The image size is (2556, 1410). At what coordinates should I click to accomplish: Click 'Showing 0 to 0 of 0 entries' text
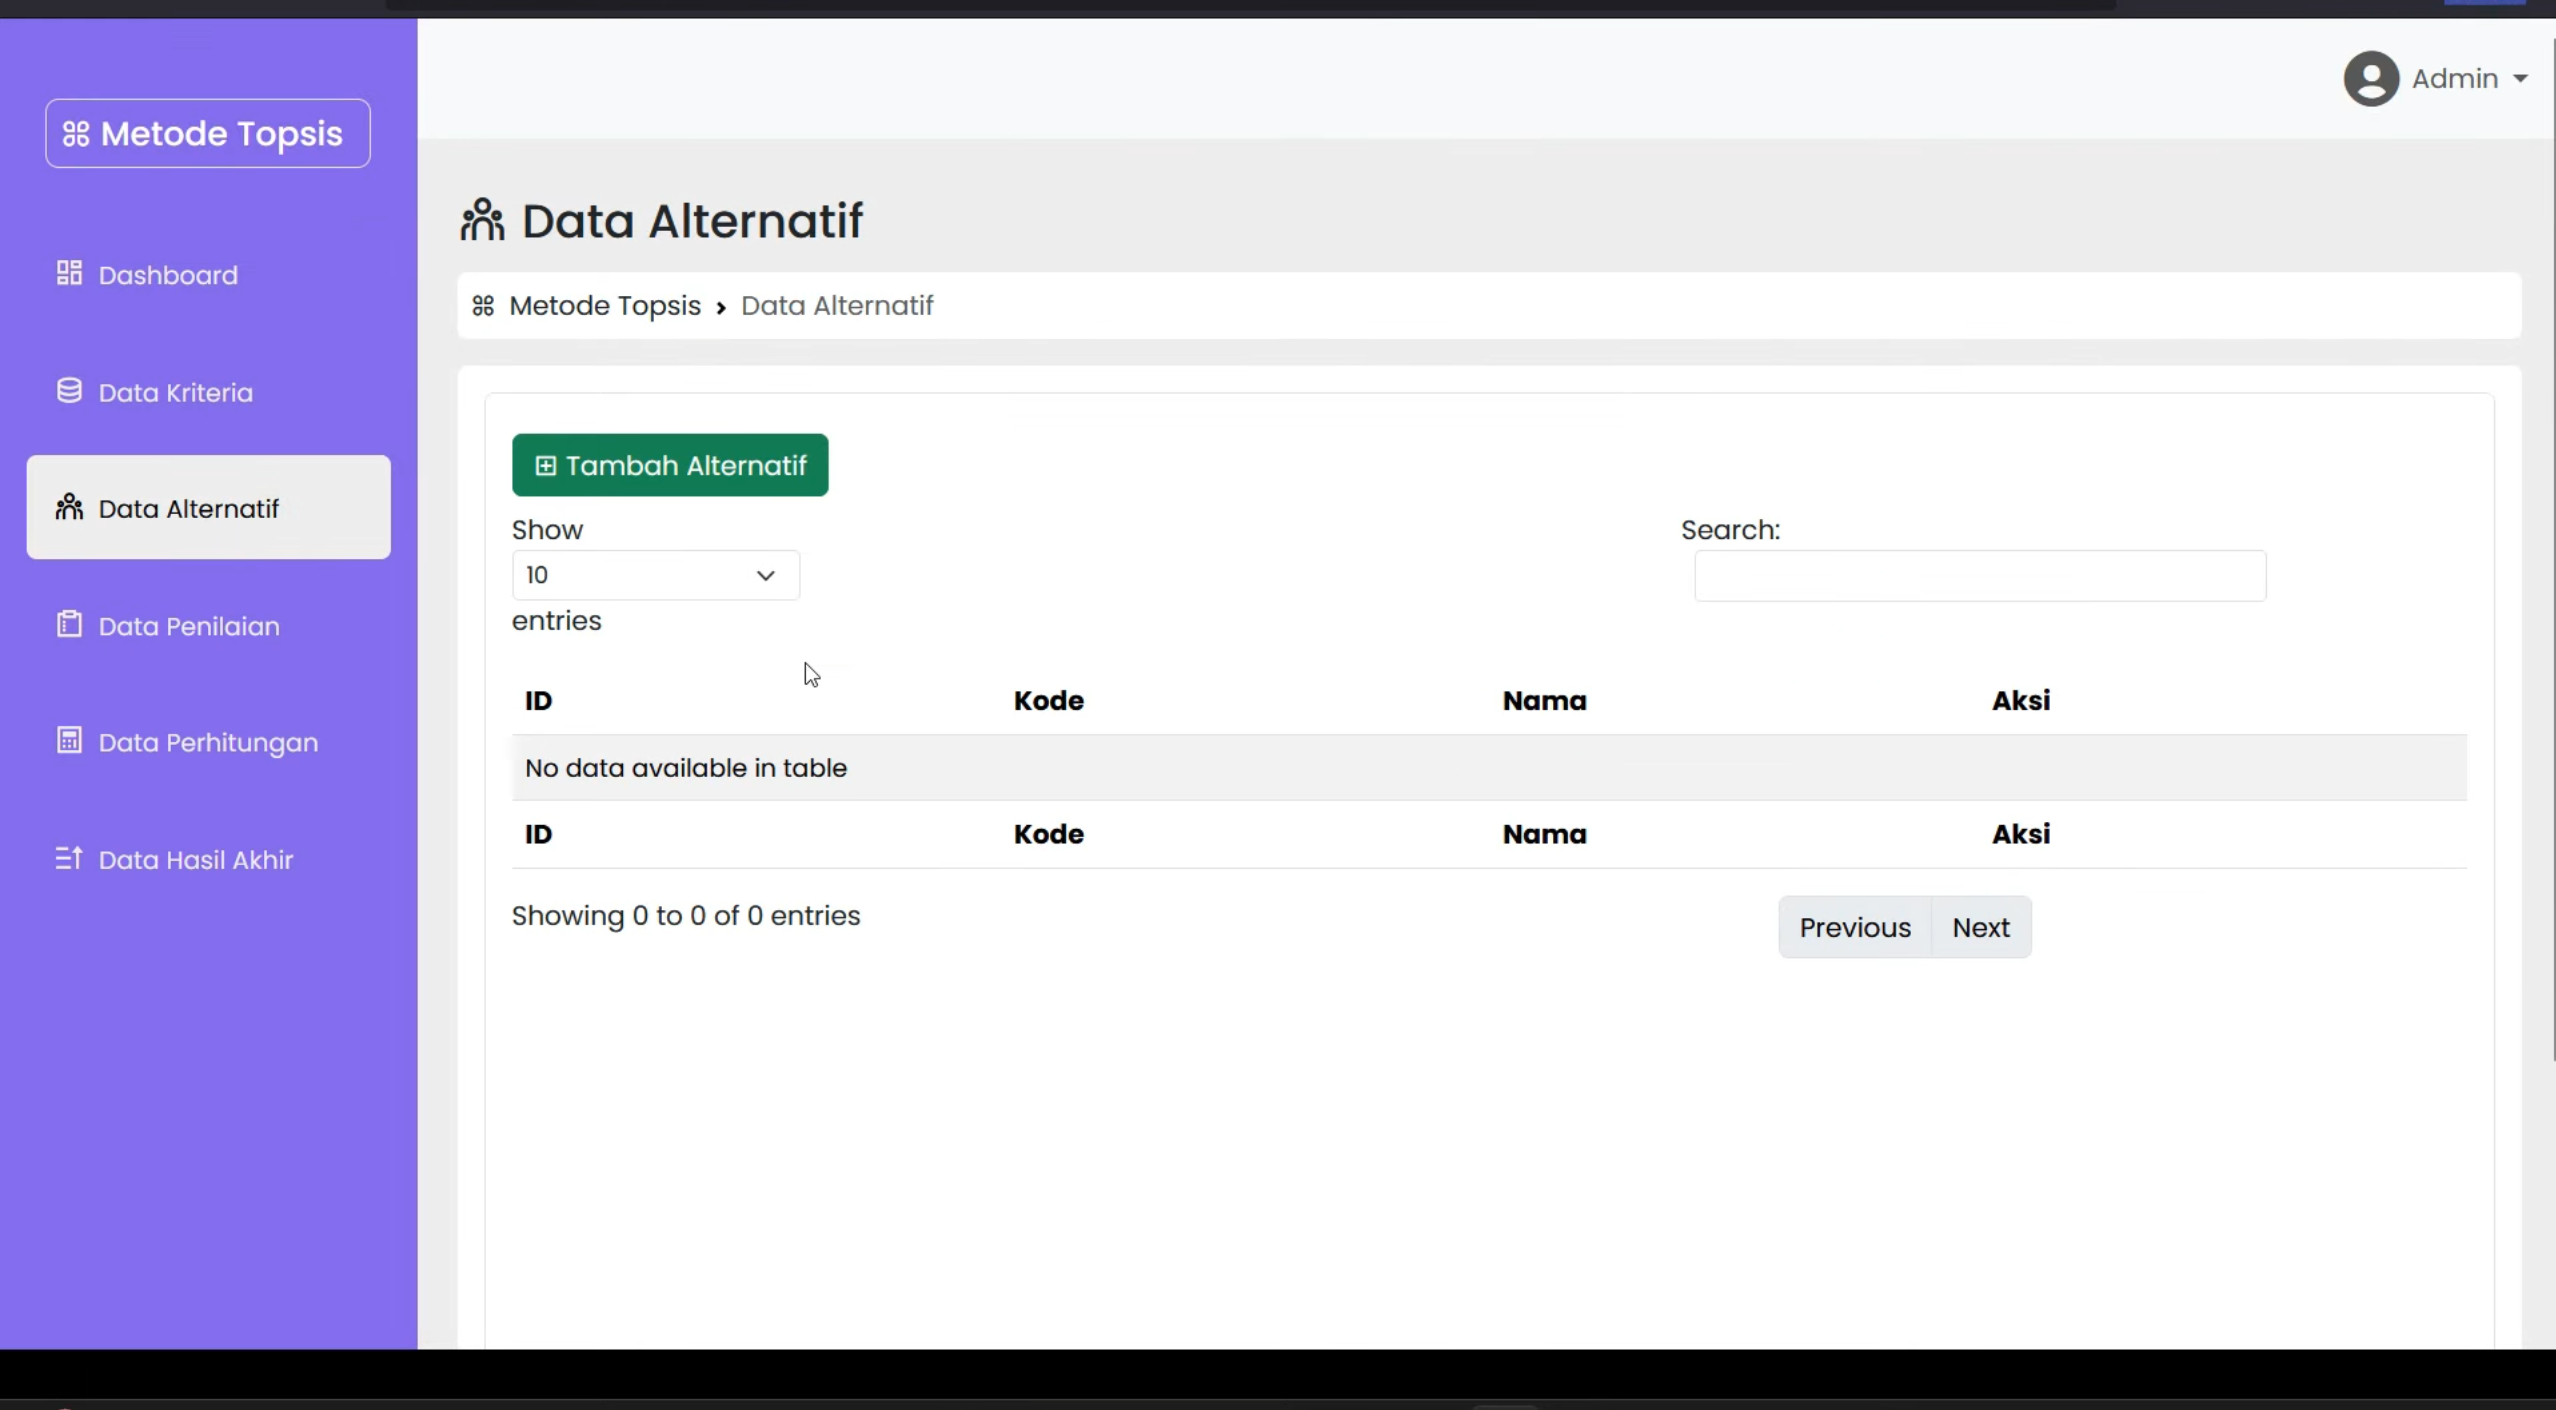click(x=686, y=916)
